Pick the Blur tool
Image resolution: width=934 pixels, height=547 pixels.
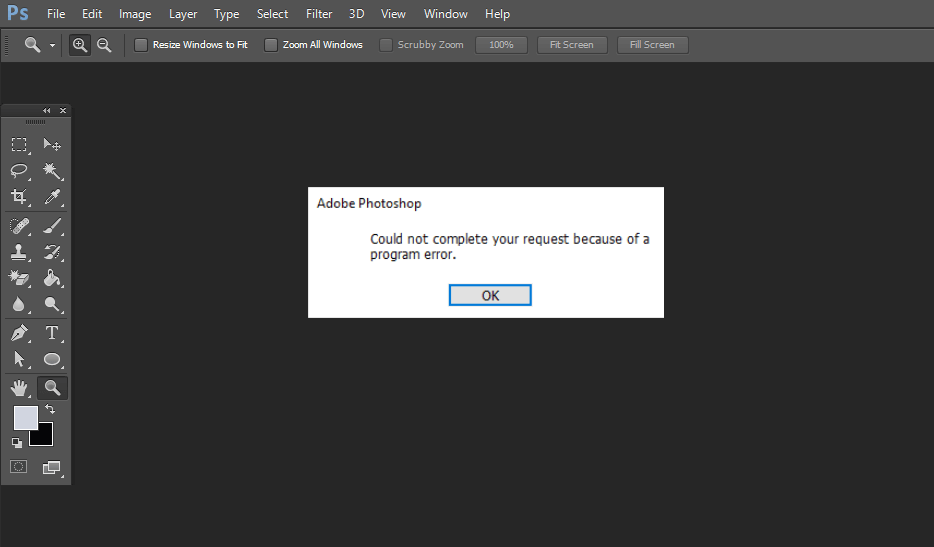[x=19, y=304]
